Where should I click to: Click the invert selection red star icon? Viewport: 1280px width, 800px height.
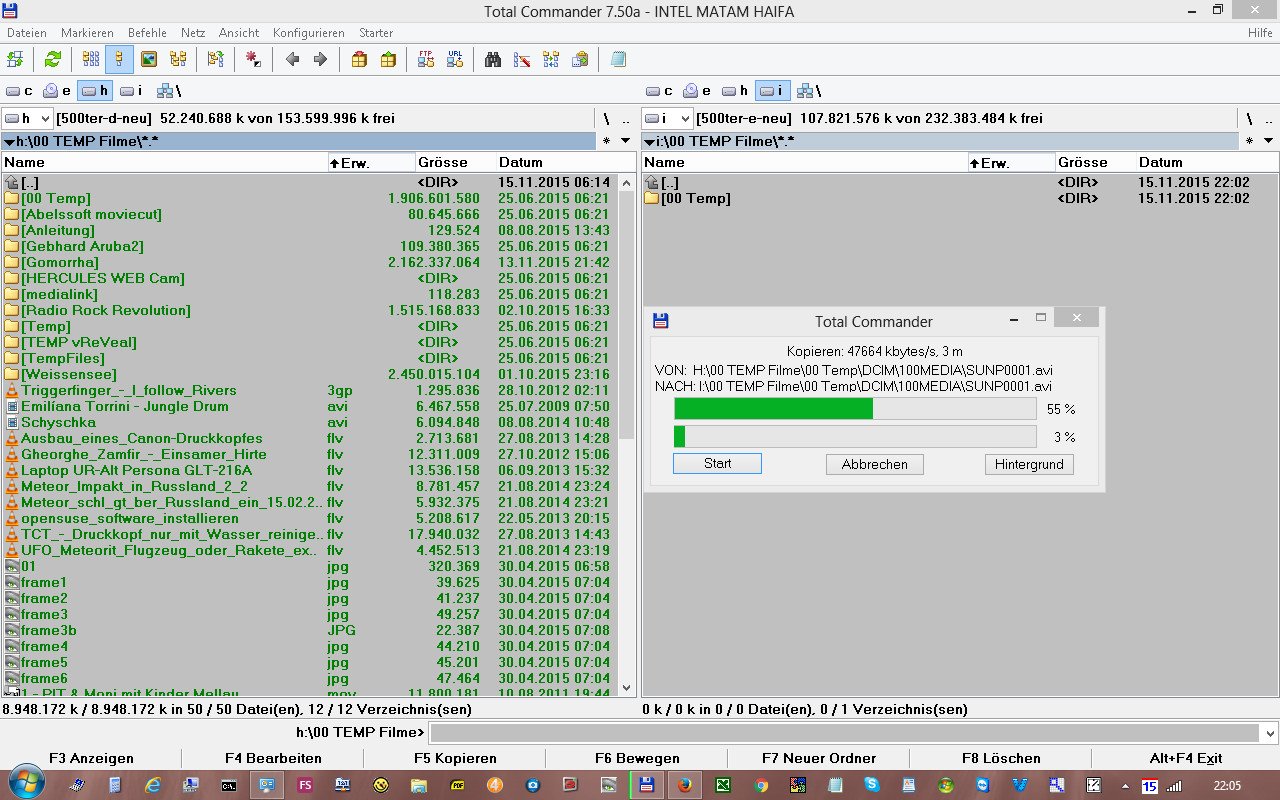[254, 59]
